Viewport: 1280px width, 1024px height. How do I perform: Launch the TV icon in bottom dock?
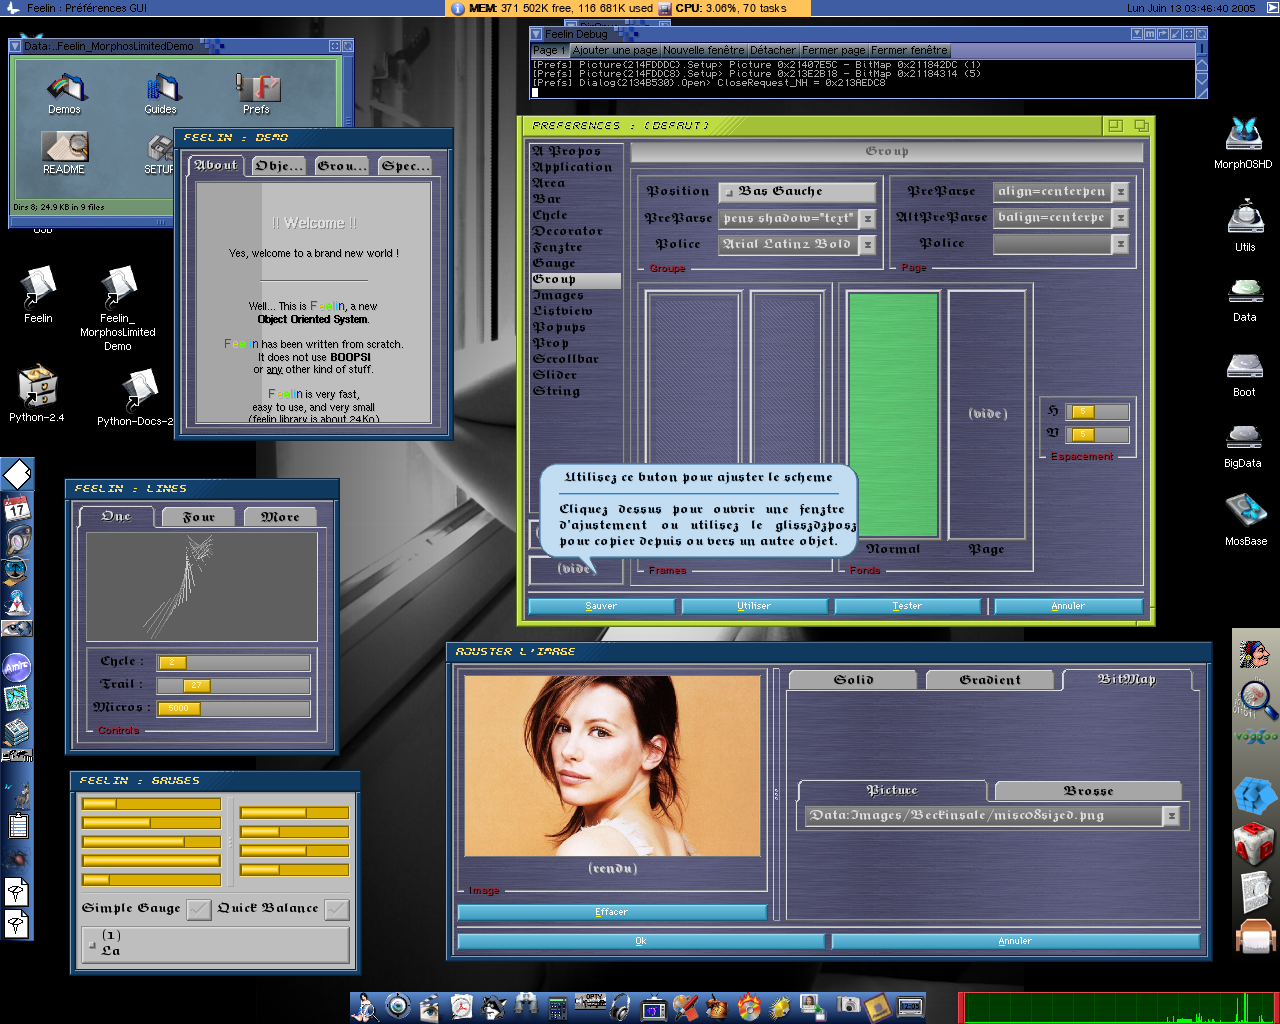point(654,1008)
